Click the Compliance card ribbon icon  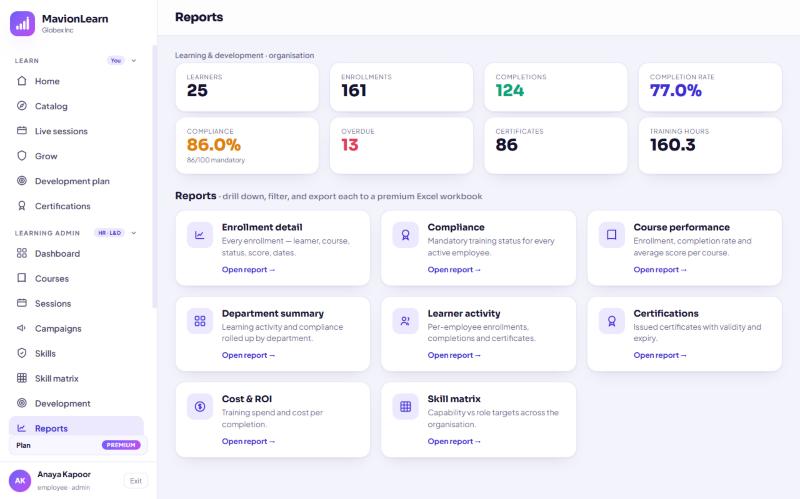click(x=406, y=235)
